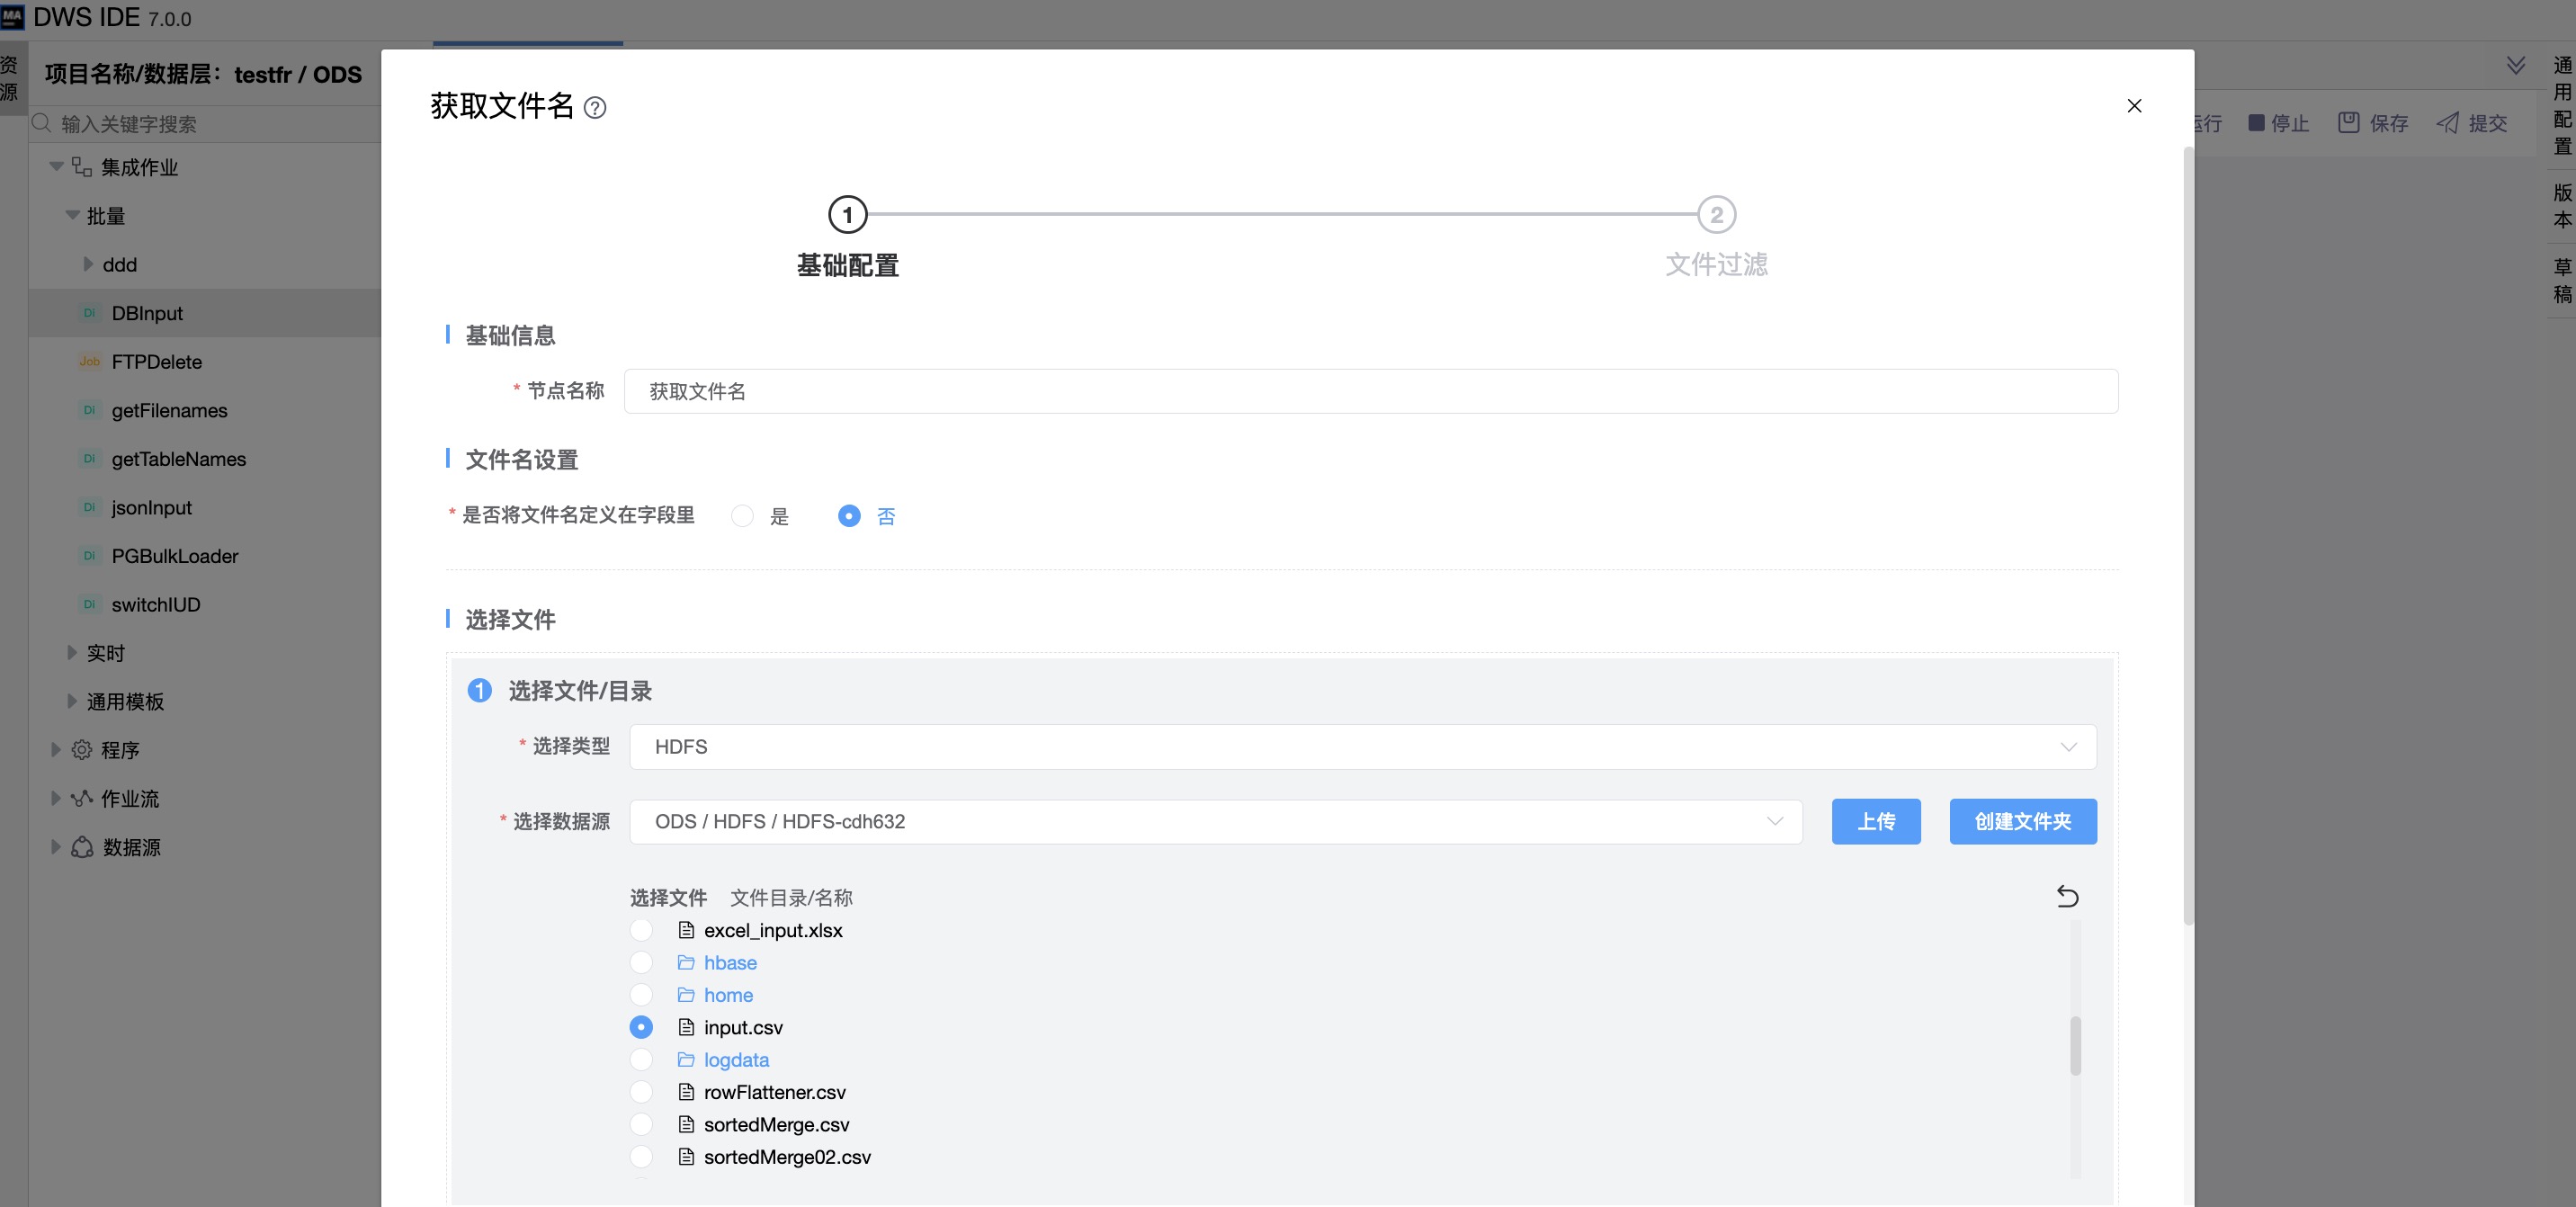
Task: Click the 创建文件夹 button
Action: coord(2022,821)
